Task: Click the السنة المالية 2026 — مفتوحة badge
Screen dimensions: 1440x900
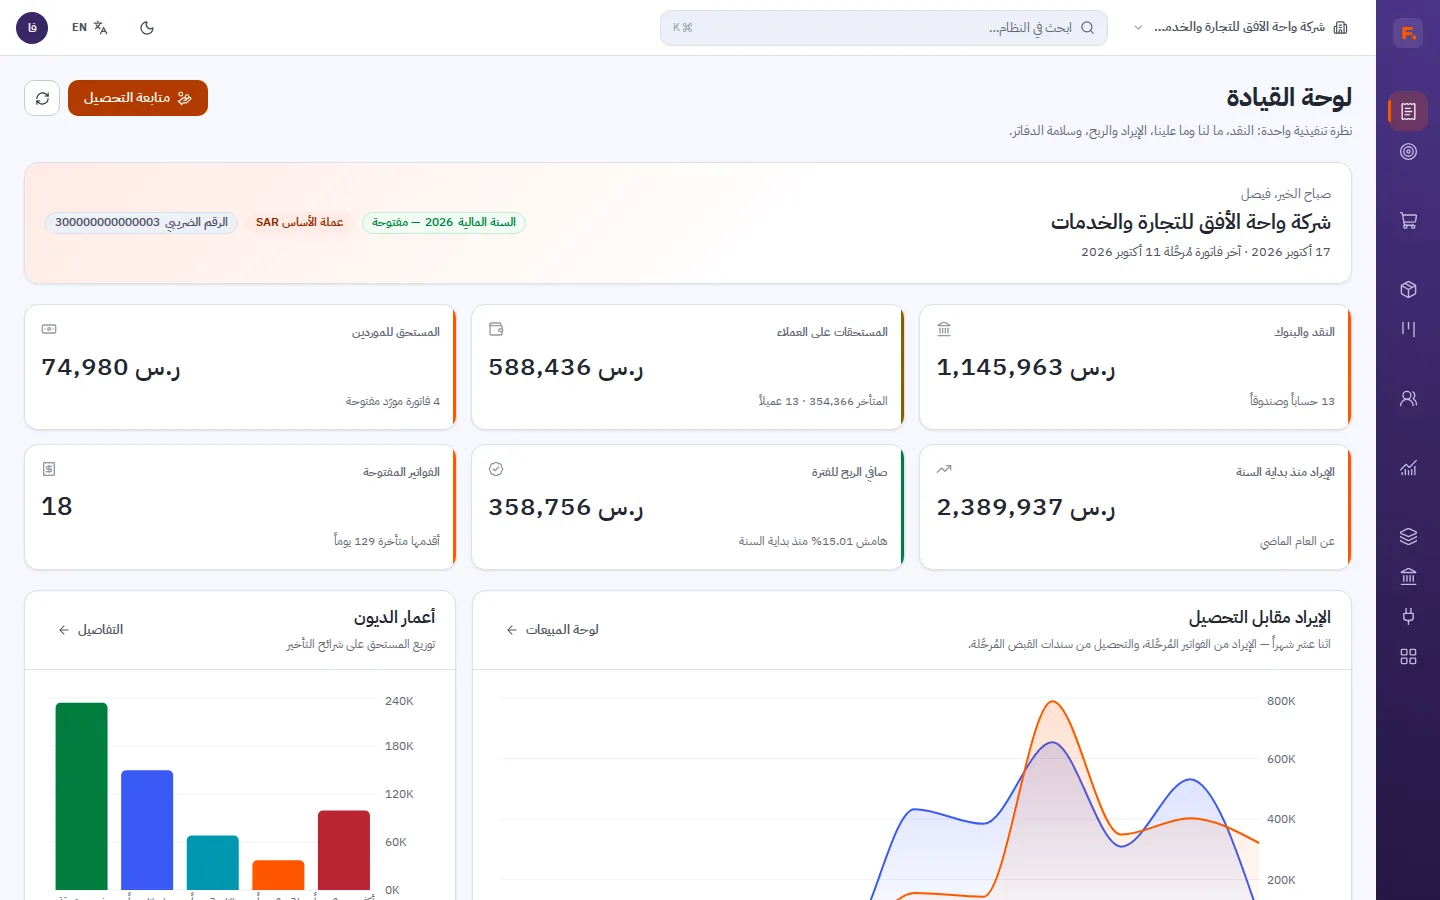Action: tap(444, 222)
